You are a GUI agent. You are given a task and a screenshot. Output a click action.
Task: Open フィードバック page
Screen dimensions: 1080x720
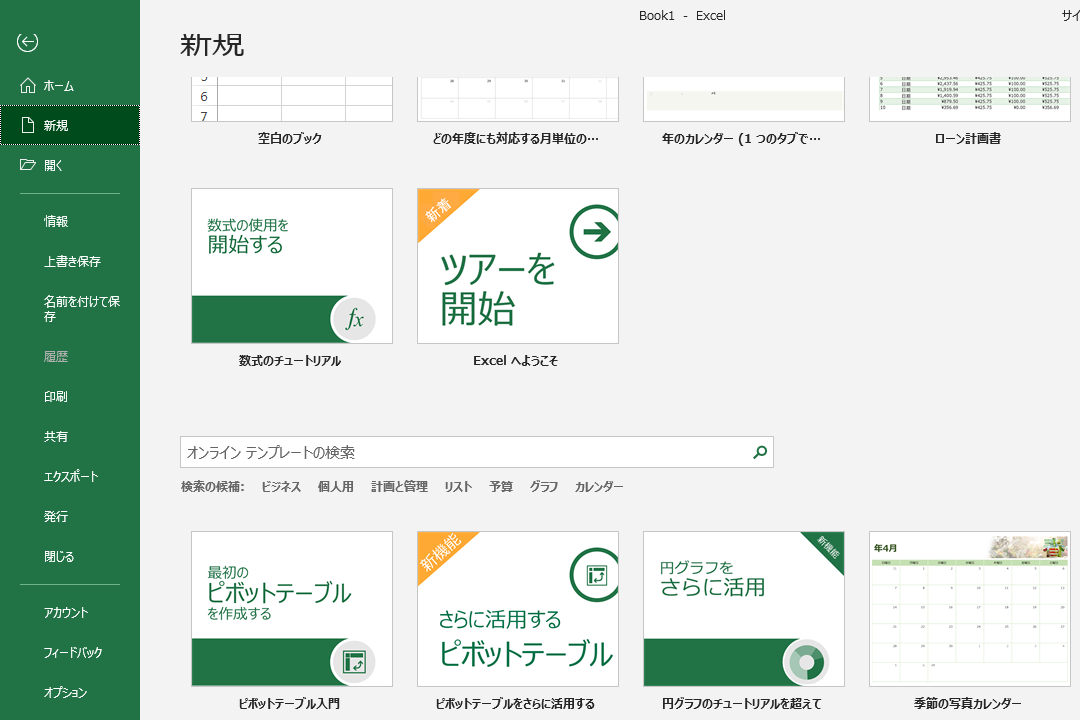point(70,652)
